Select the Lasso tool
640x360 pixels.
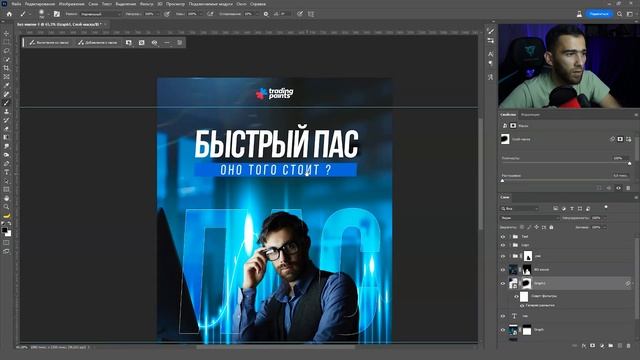coord(6,51)
